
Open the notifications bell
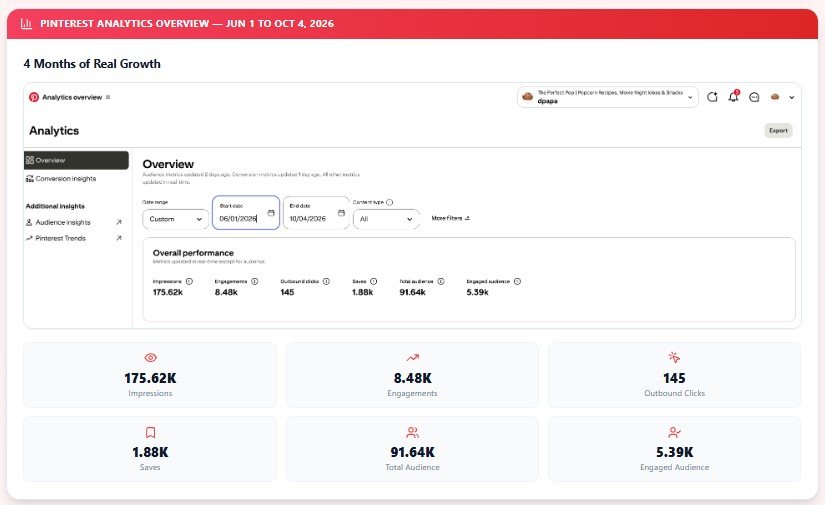click(x=733, y=97)
